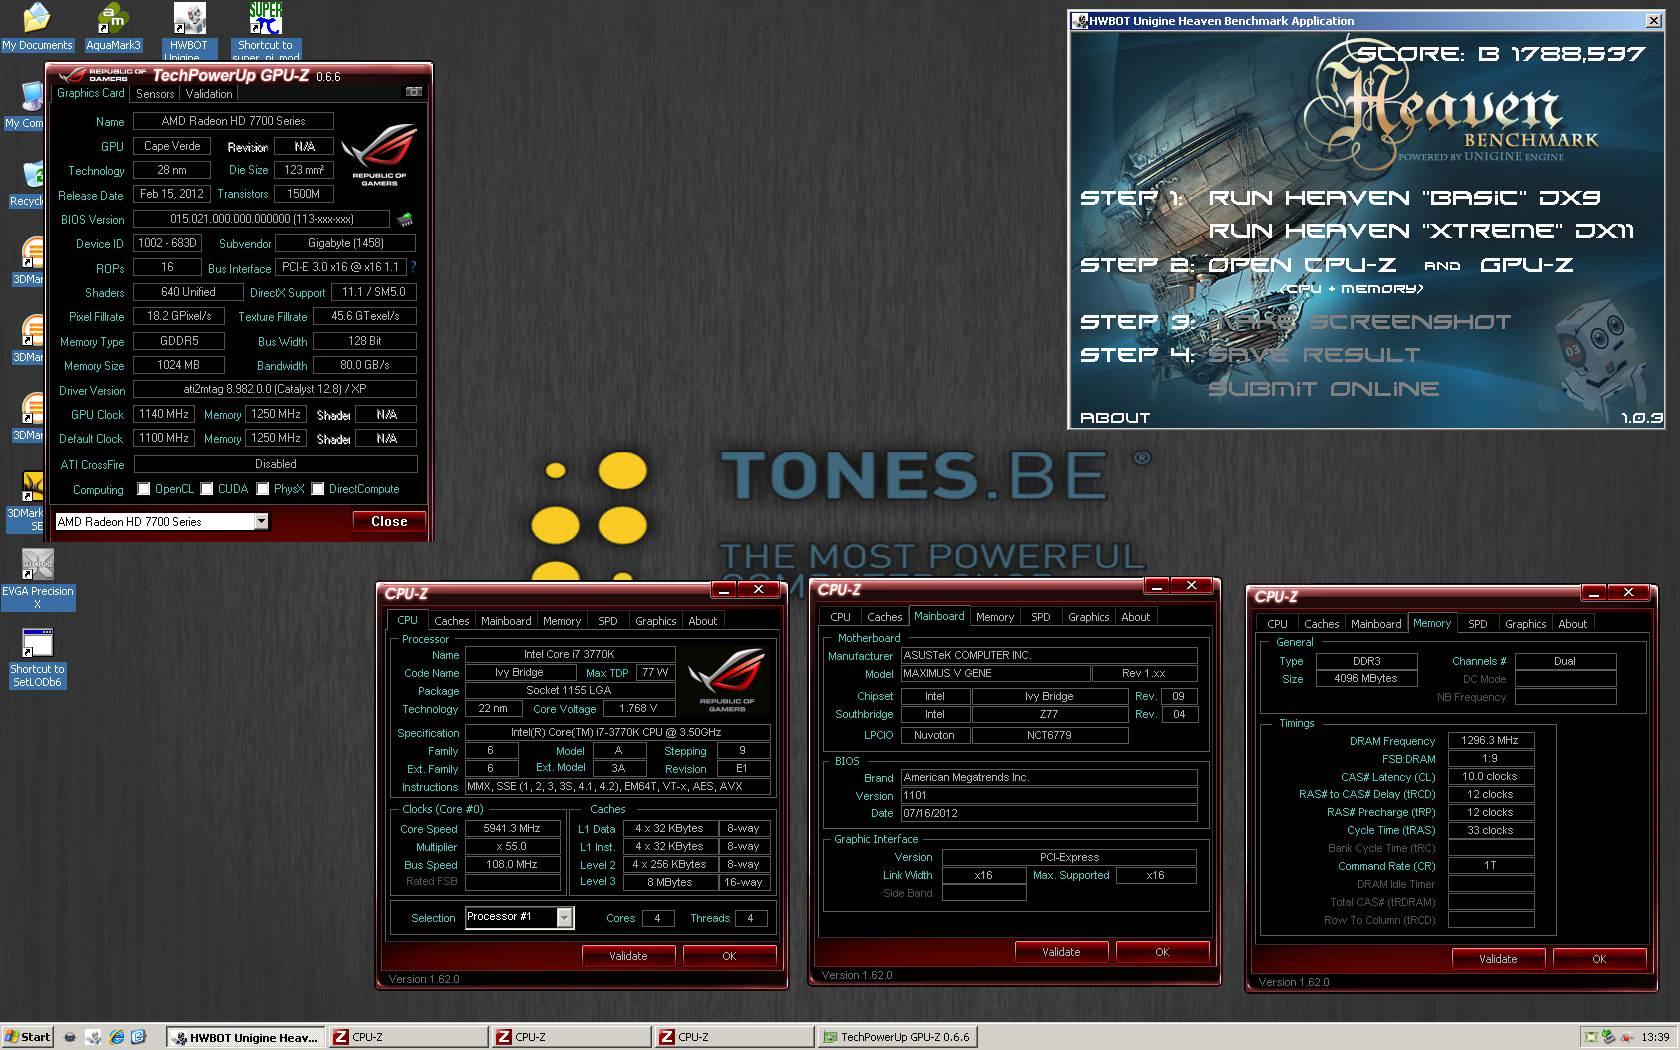Open the My Documents desktop icon

click(x=37, y=27)
